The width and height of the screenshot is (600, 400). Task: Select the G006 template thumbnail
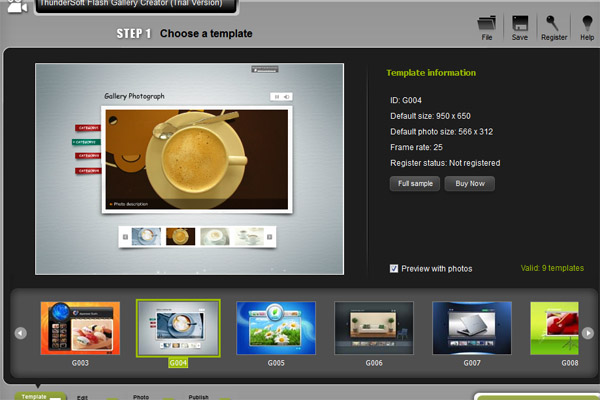point(374,328)
